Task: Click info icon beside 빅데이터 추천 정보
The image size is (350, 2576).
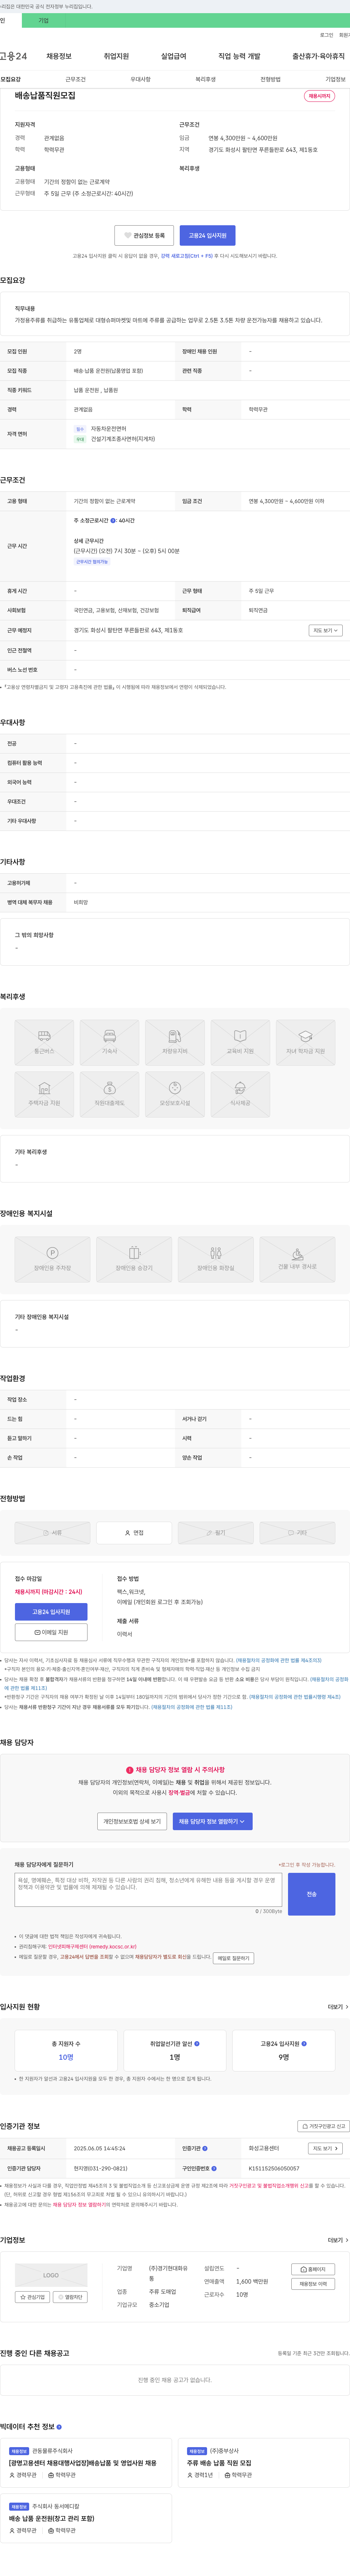Action: pyautogui.click(x=59, y=2427)
